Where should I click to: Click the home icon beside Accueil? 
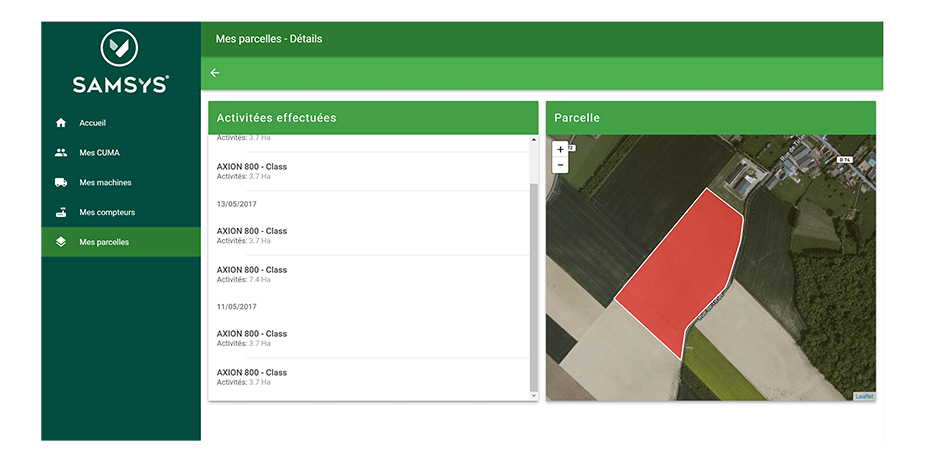[61, 123]
